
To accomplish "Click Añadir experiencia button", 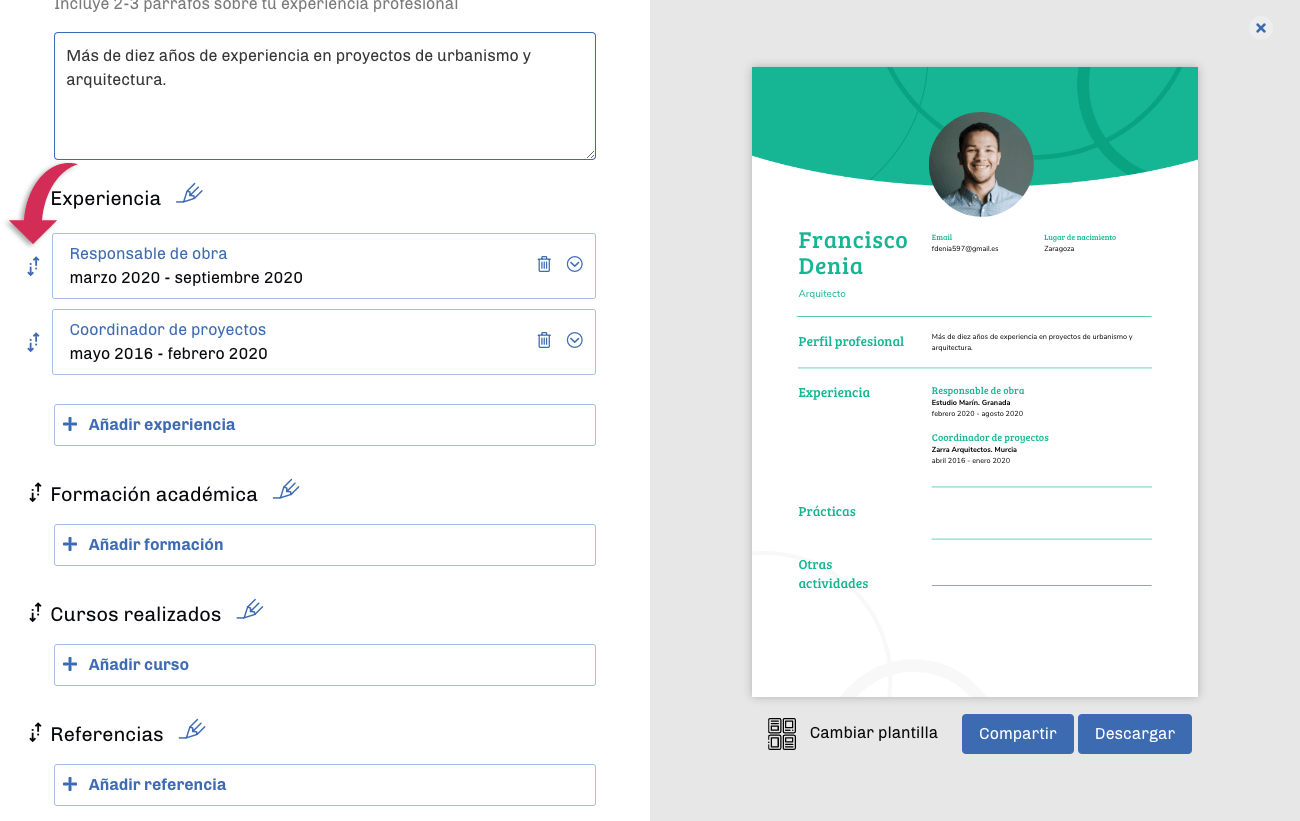I will coord(325,425).
